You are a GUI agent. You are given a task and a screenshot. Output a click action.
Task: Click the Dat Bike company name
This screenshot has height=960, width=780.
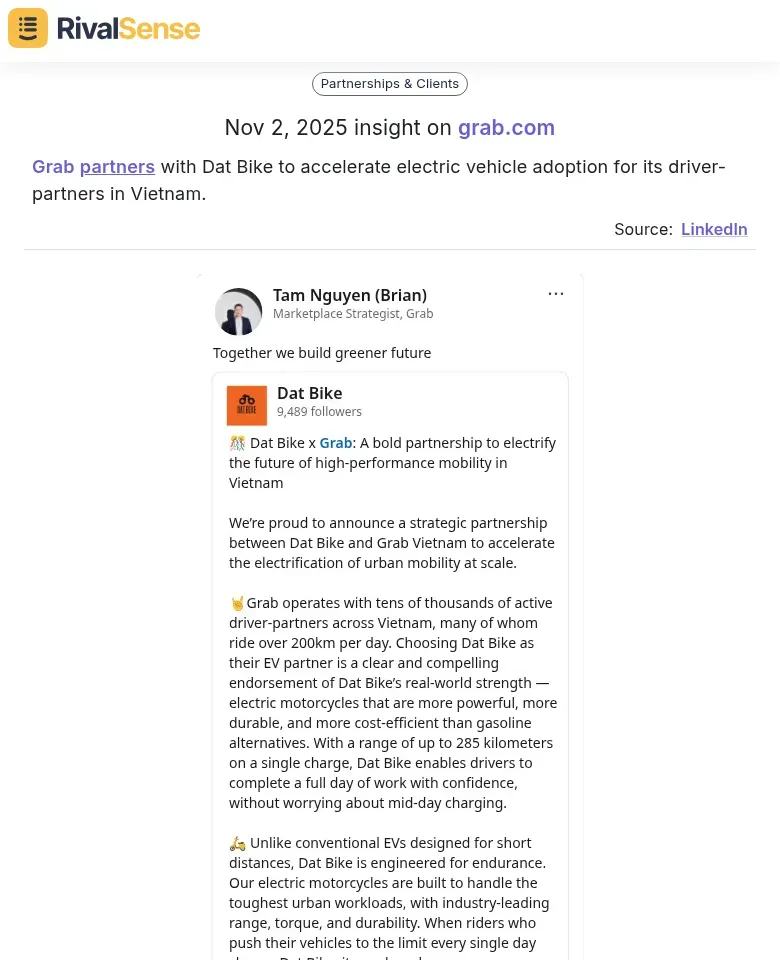pos(309,393)
